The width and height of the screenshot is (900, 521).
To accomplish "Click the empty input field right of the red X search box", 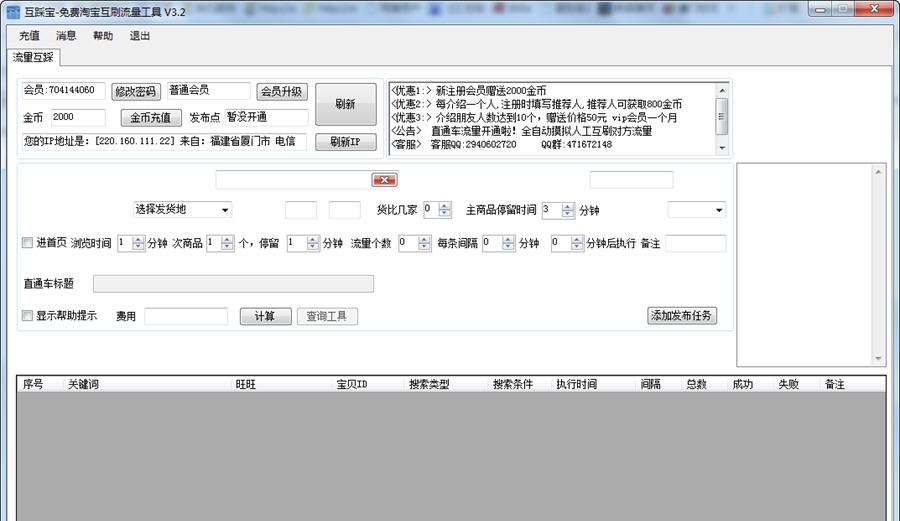I will pyautogui.click(x=631, y=180).
